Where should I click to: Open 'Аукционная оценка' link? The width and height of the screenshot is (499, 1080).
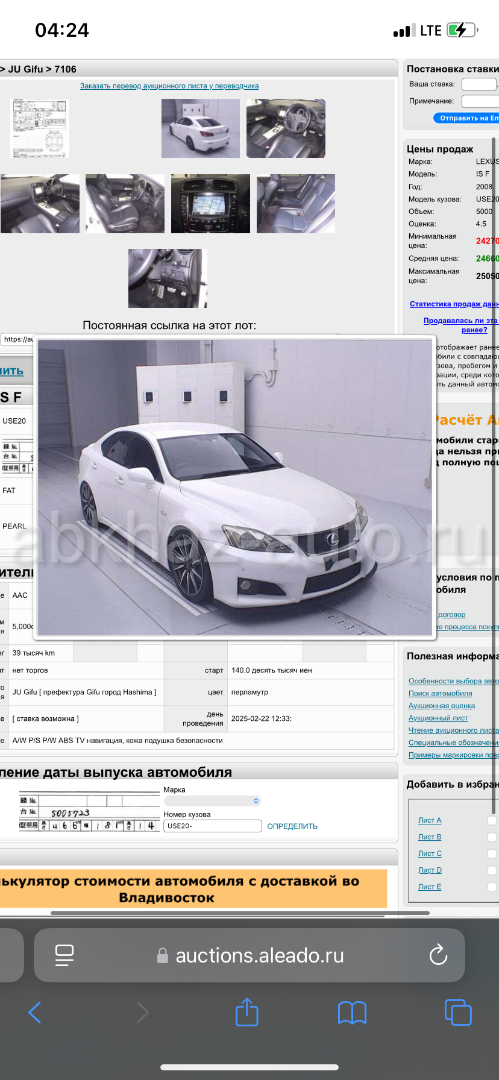(x=441, y=706)
